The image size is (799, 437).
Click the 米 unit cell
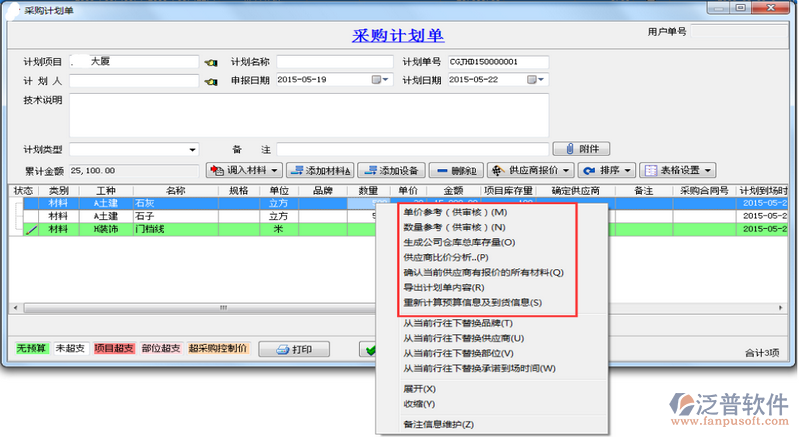pos(278,229)
